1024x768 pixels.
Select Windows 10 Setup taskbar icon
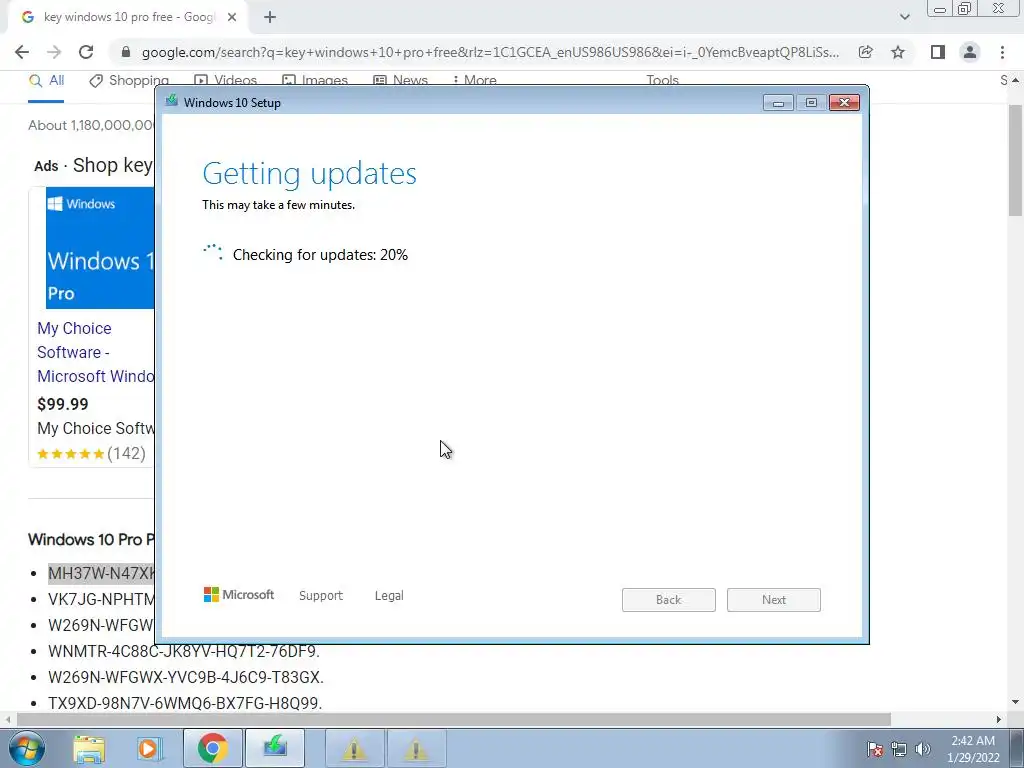275,748
